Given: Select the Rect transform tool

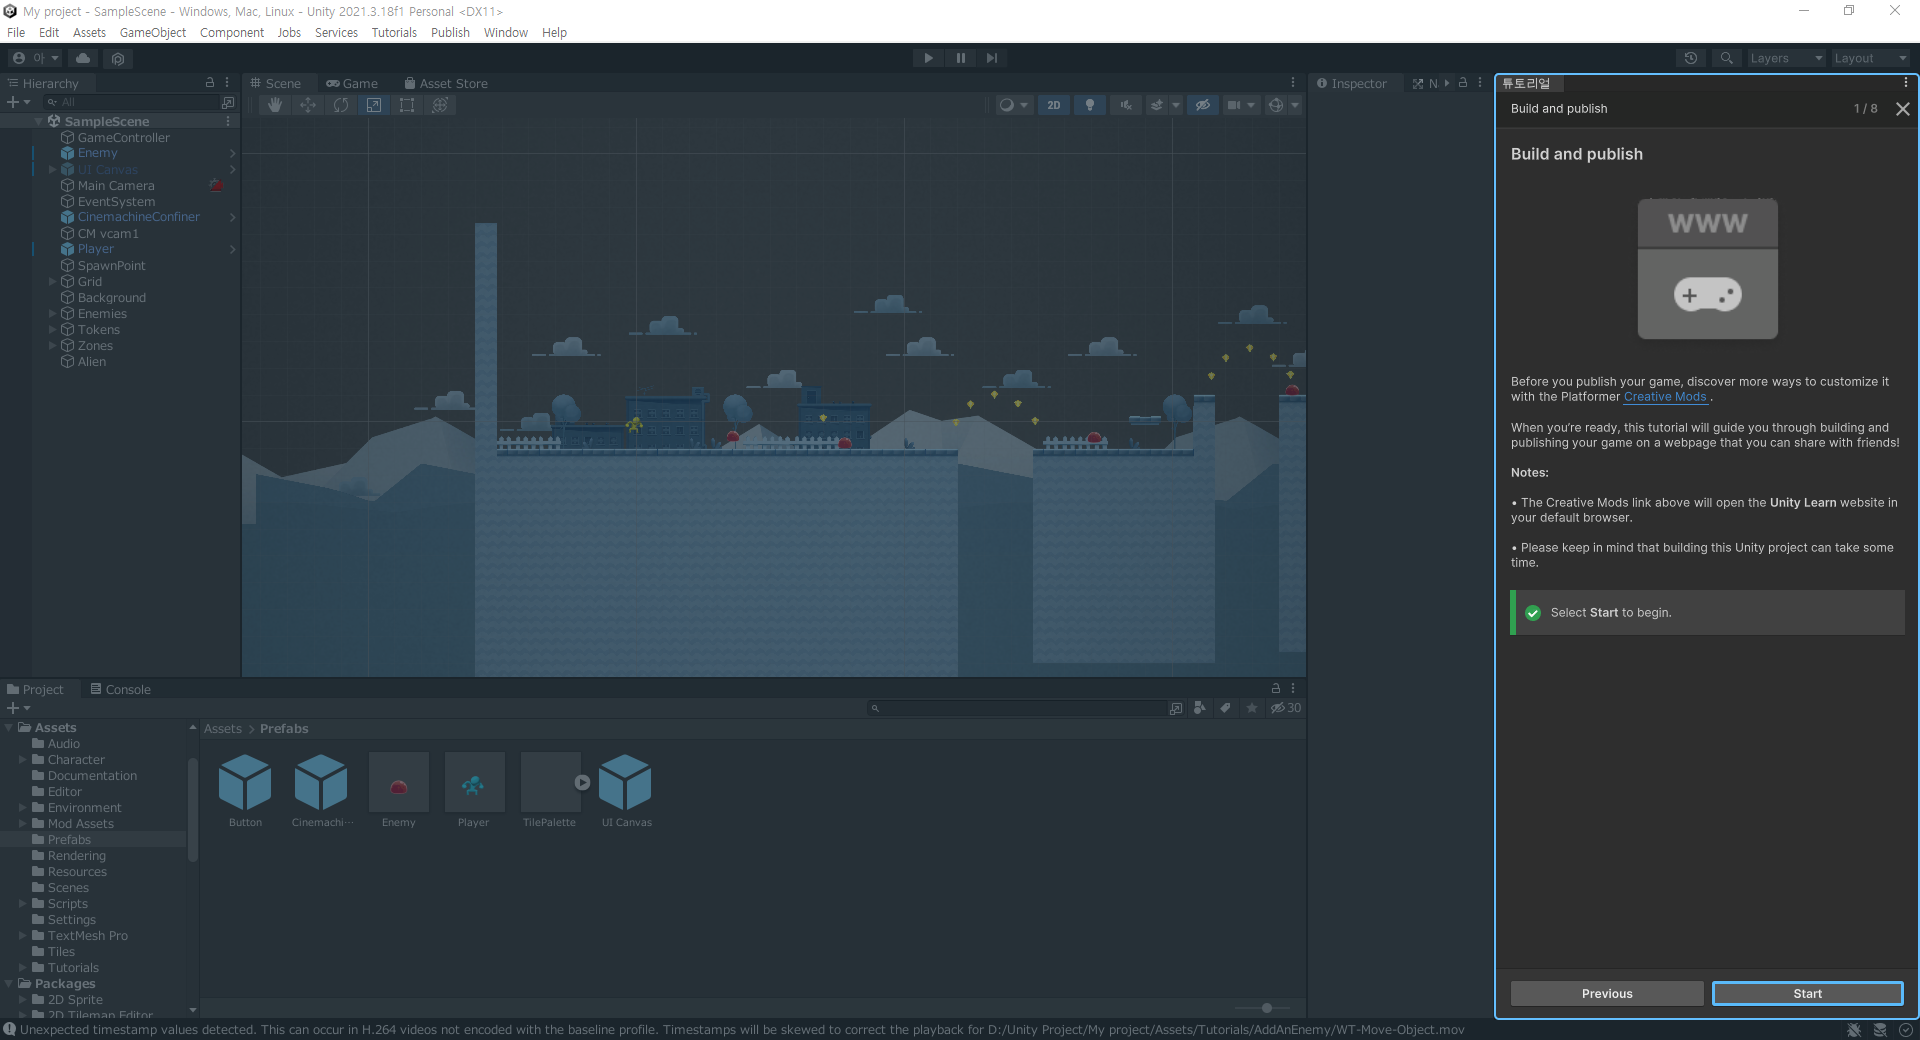Looking at the screenshot, I should (x=407, y=105).
